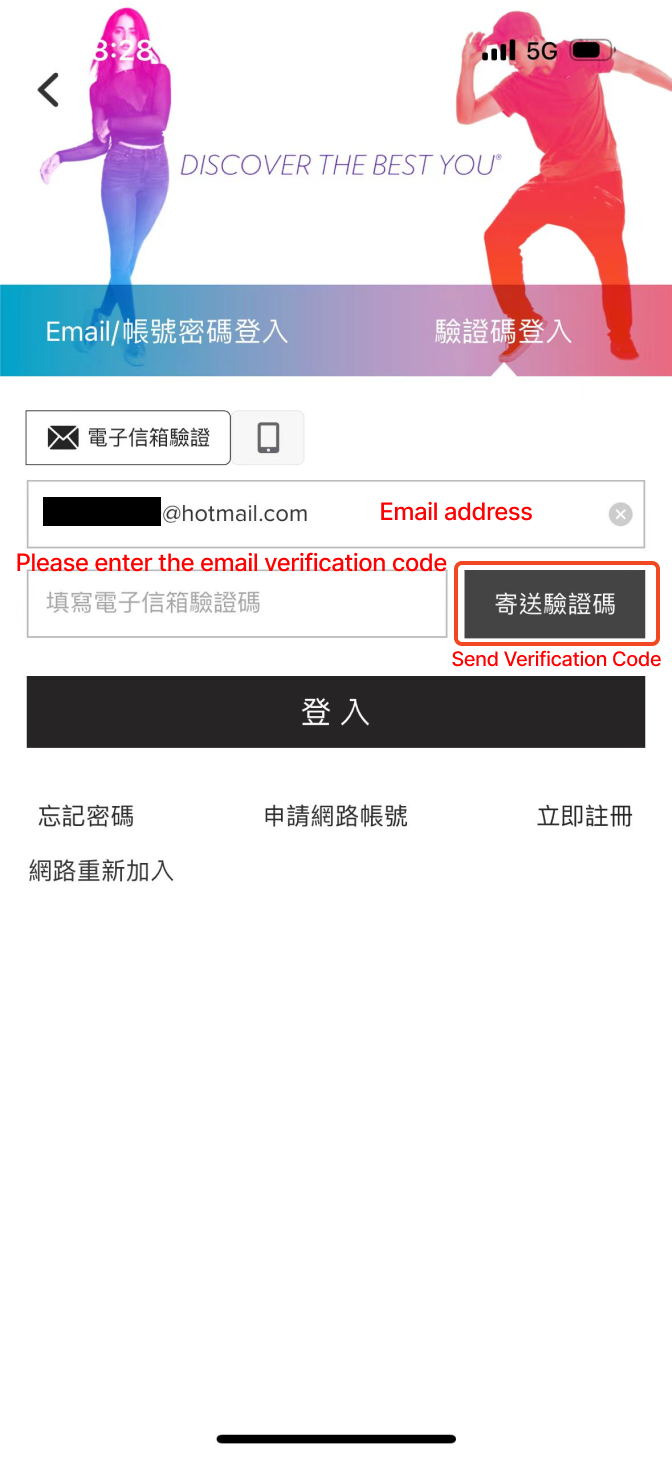
Task: Click the 寄送驗證碼 send code button
Action: point(555,604)
